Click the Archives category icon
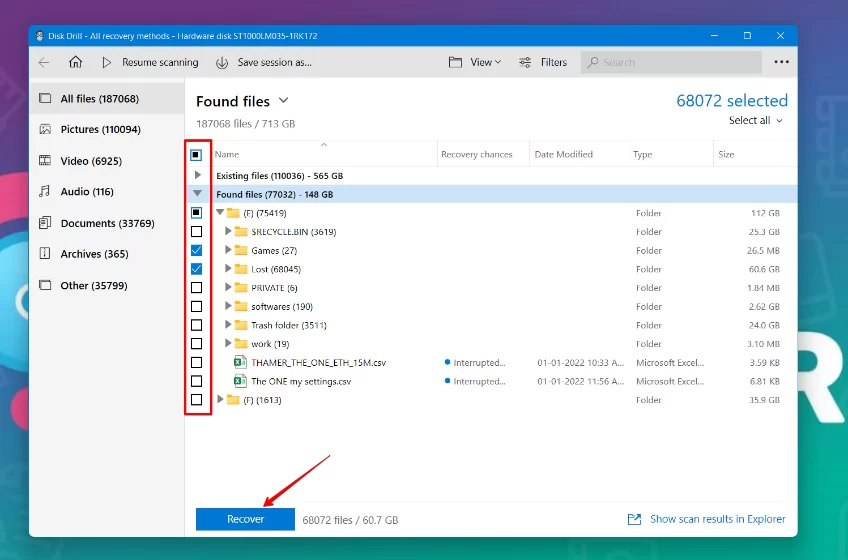Screen dimensions: 848x560 [x=45, y=254]
